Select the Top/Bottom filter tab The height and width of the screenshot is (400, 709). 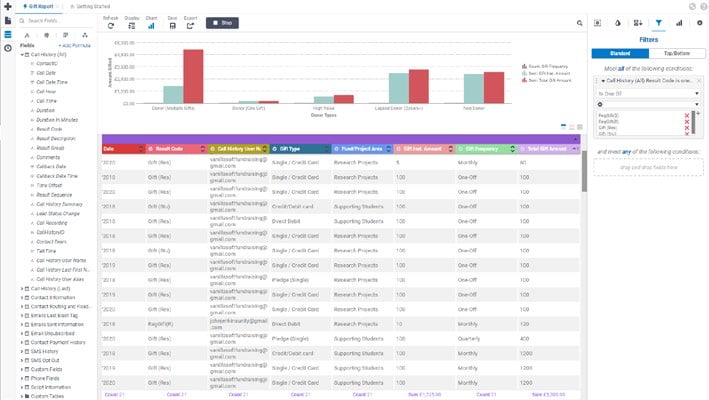(x=677, y=53)
